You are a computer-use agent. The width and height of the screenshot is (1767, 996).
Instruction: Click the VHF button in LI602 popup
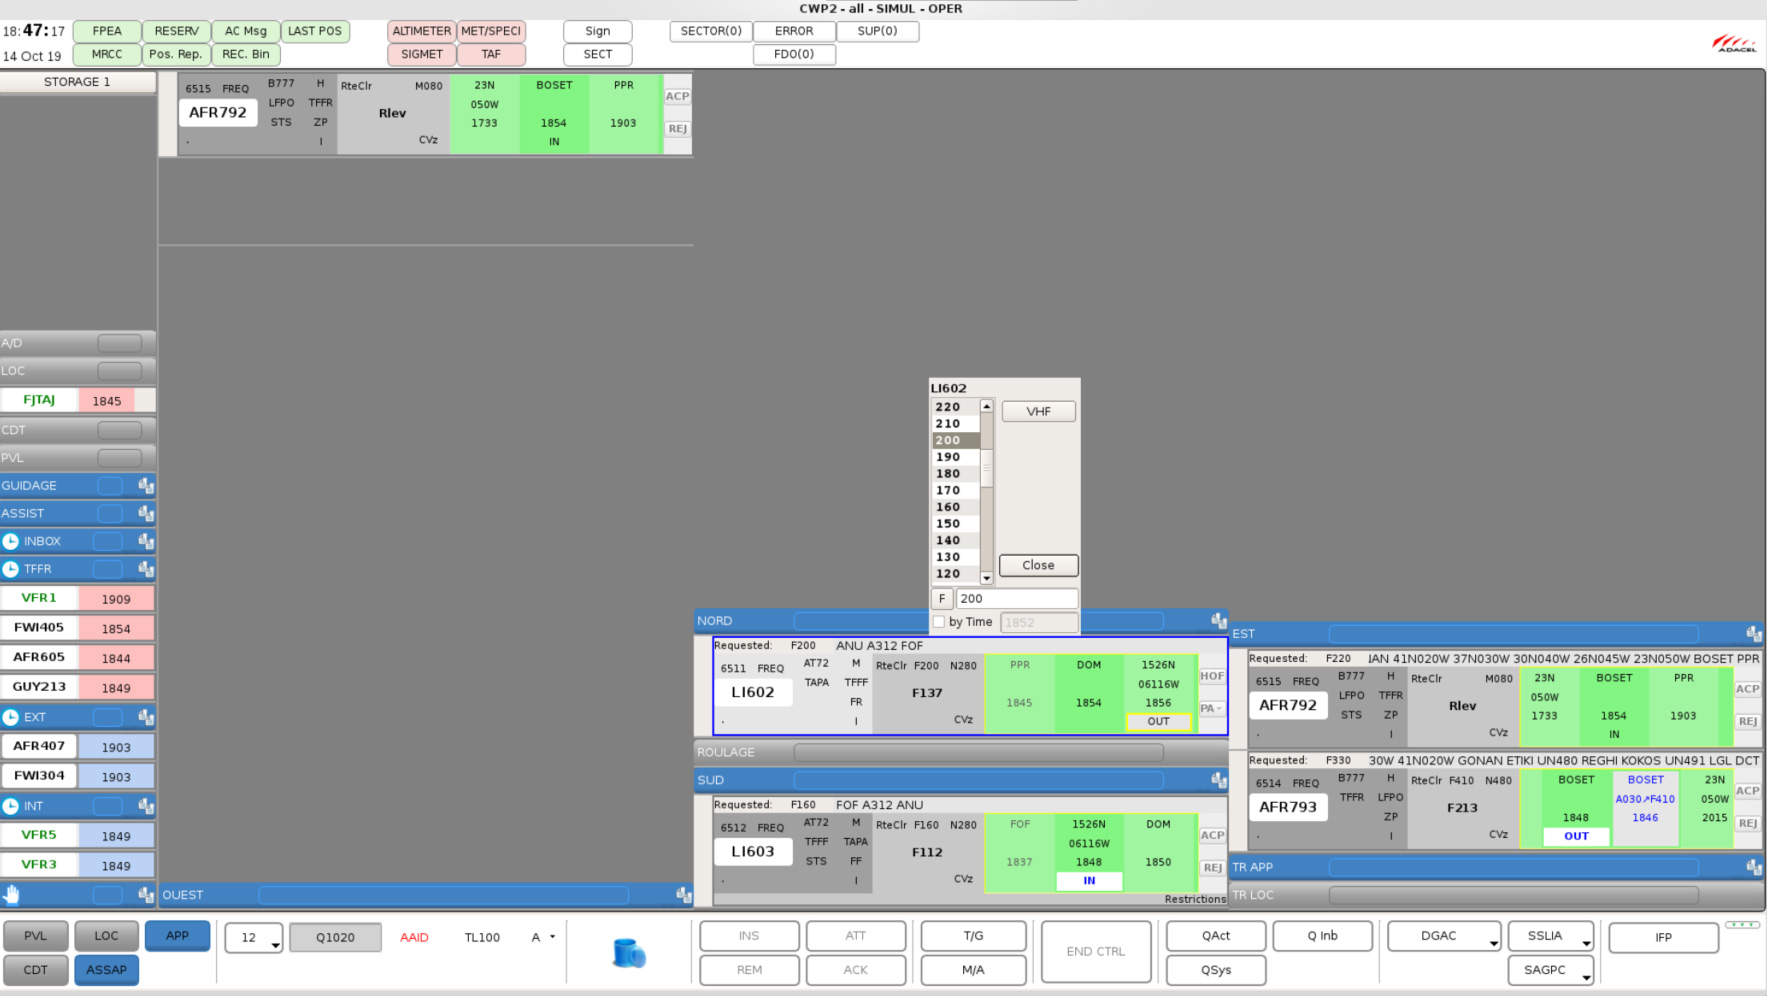(1038, 411)
